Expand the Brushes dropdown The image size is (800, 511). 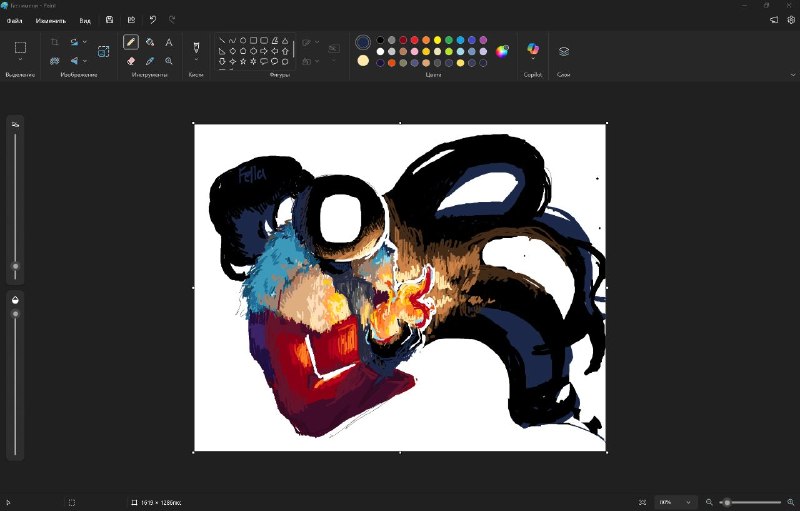click(x=196, y=60)
